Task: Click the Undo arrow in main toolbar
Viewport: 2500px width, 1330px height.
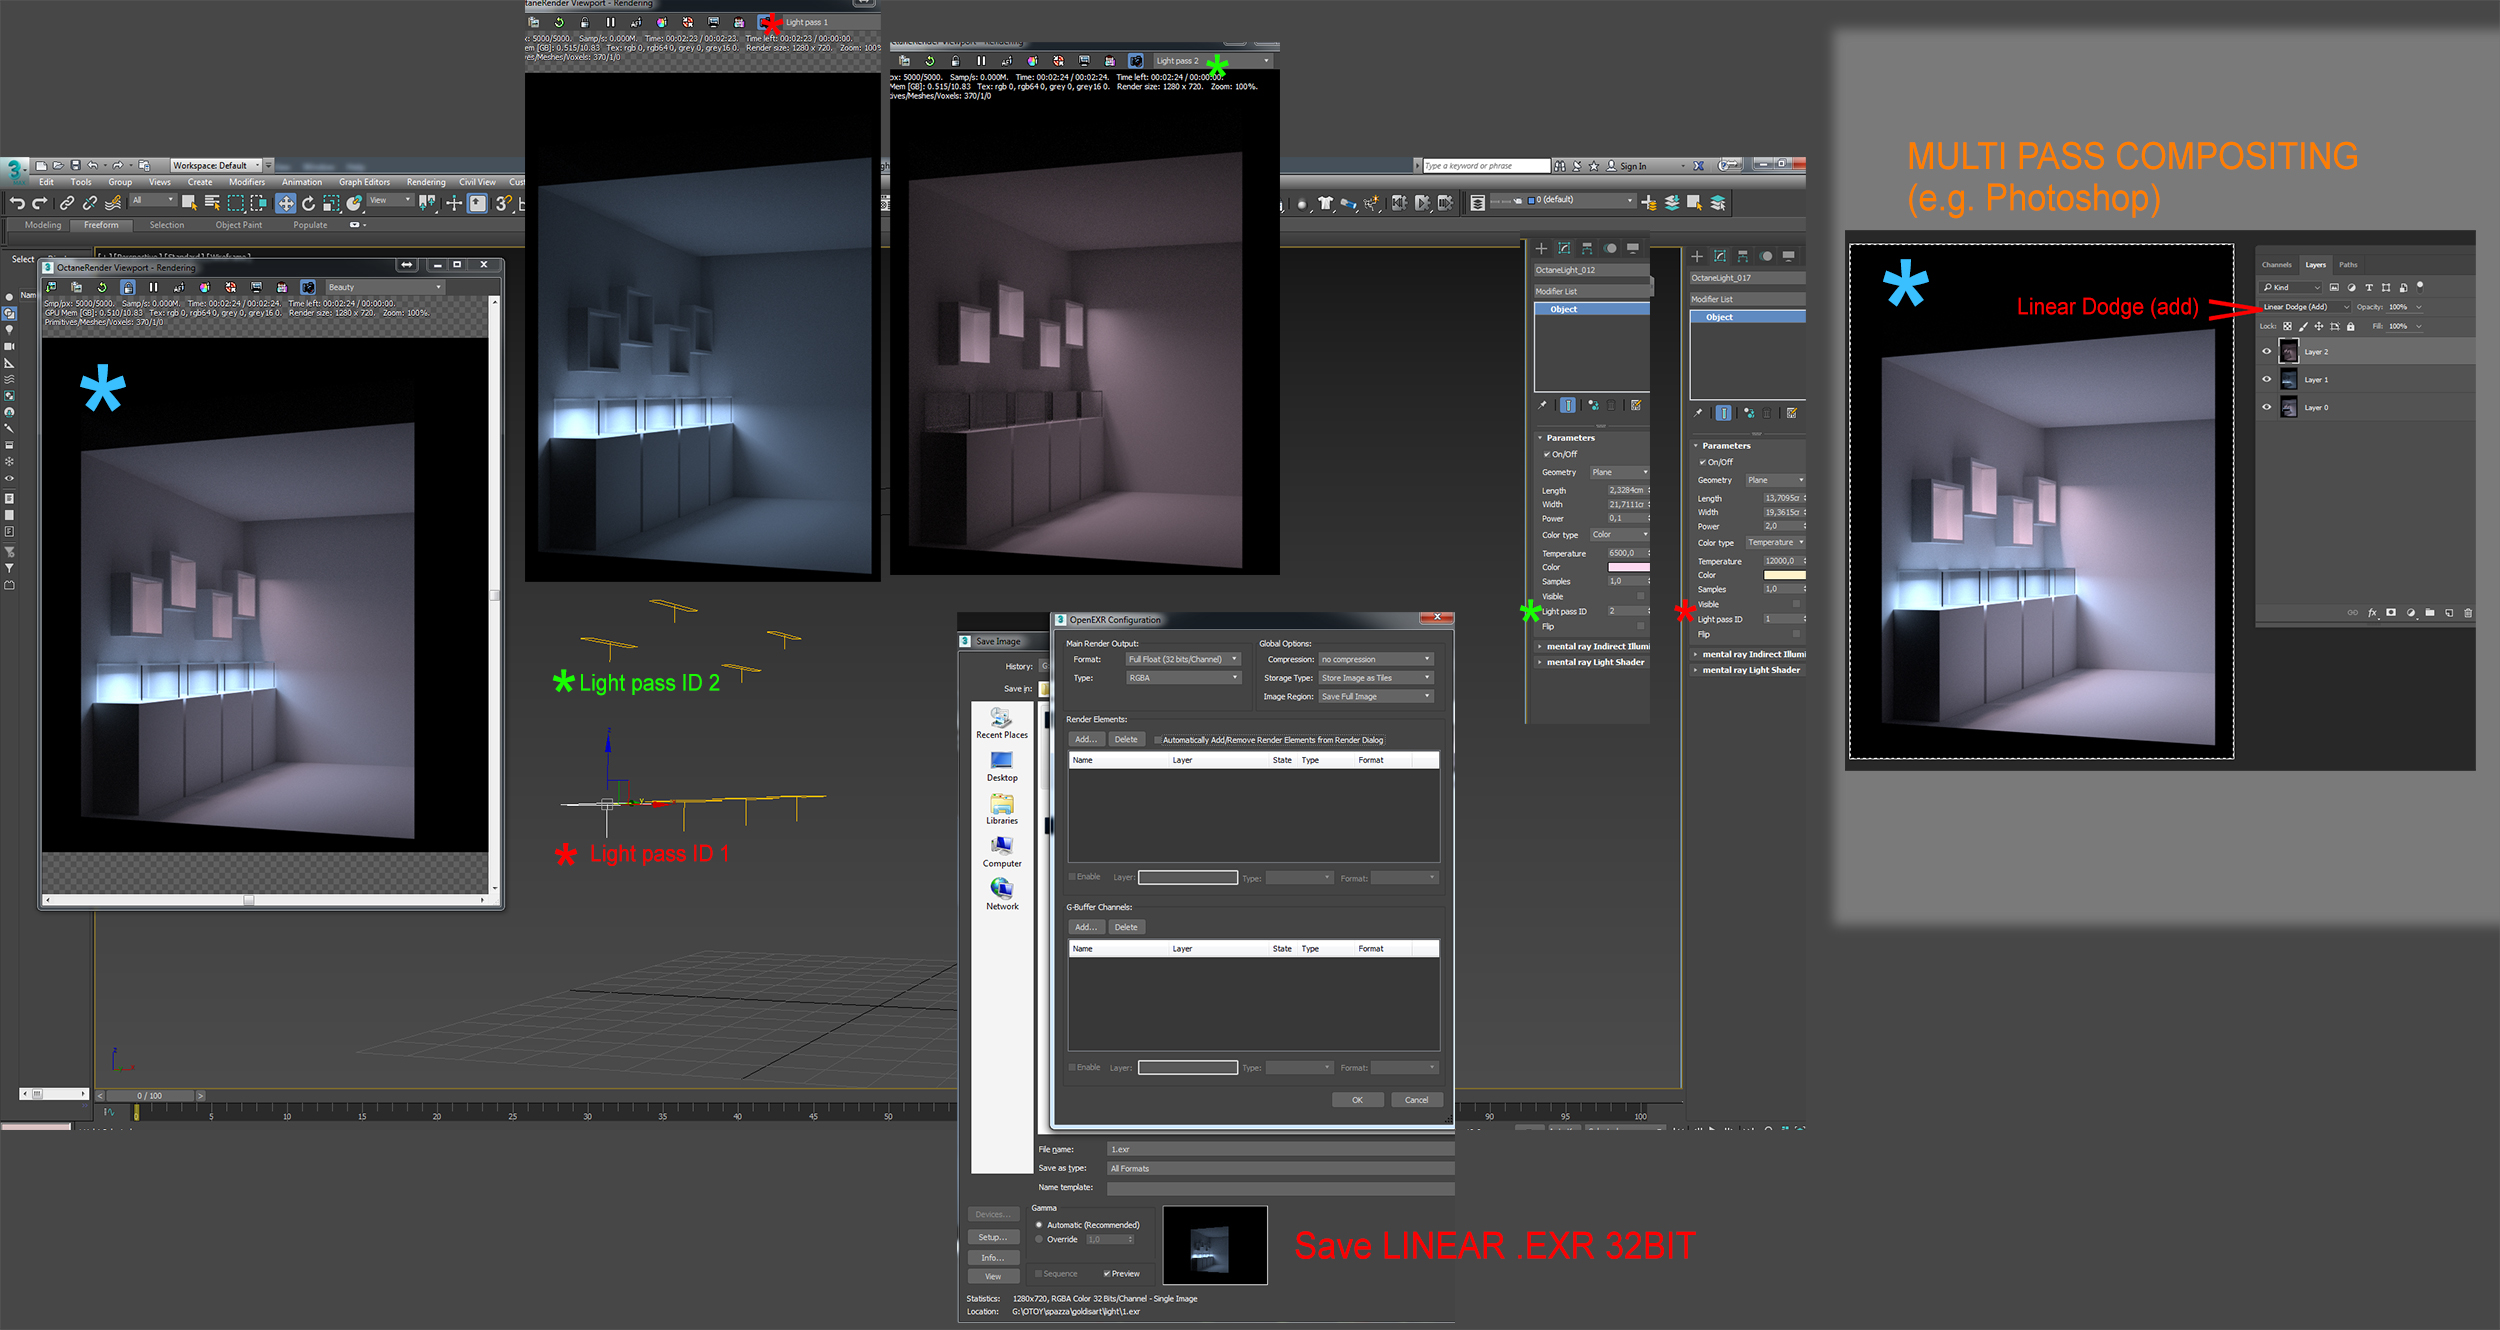Action: point(17,203)
